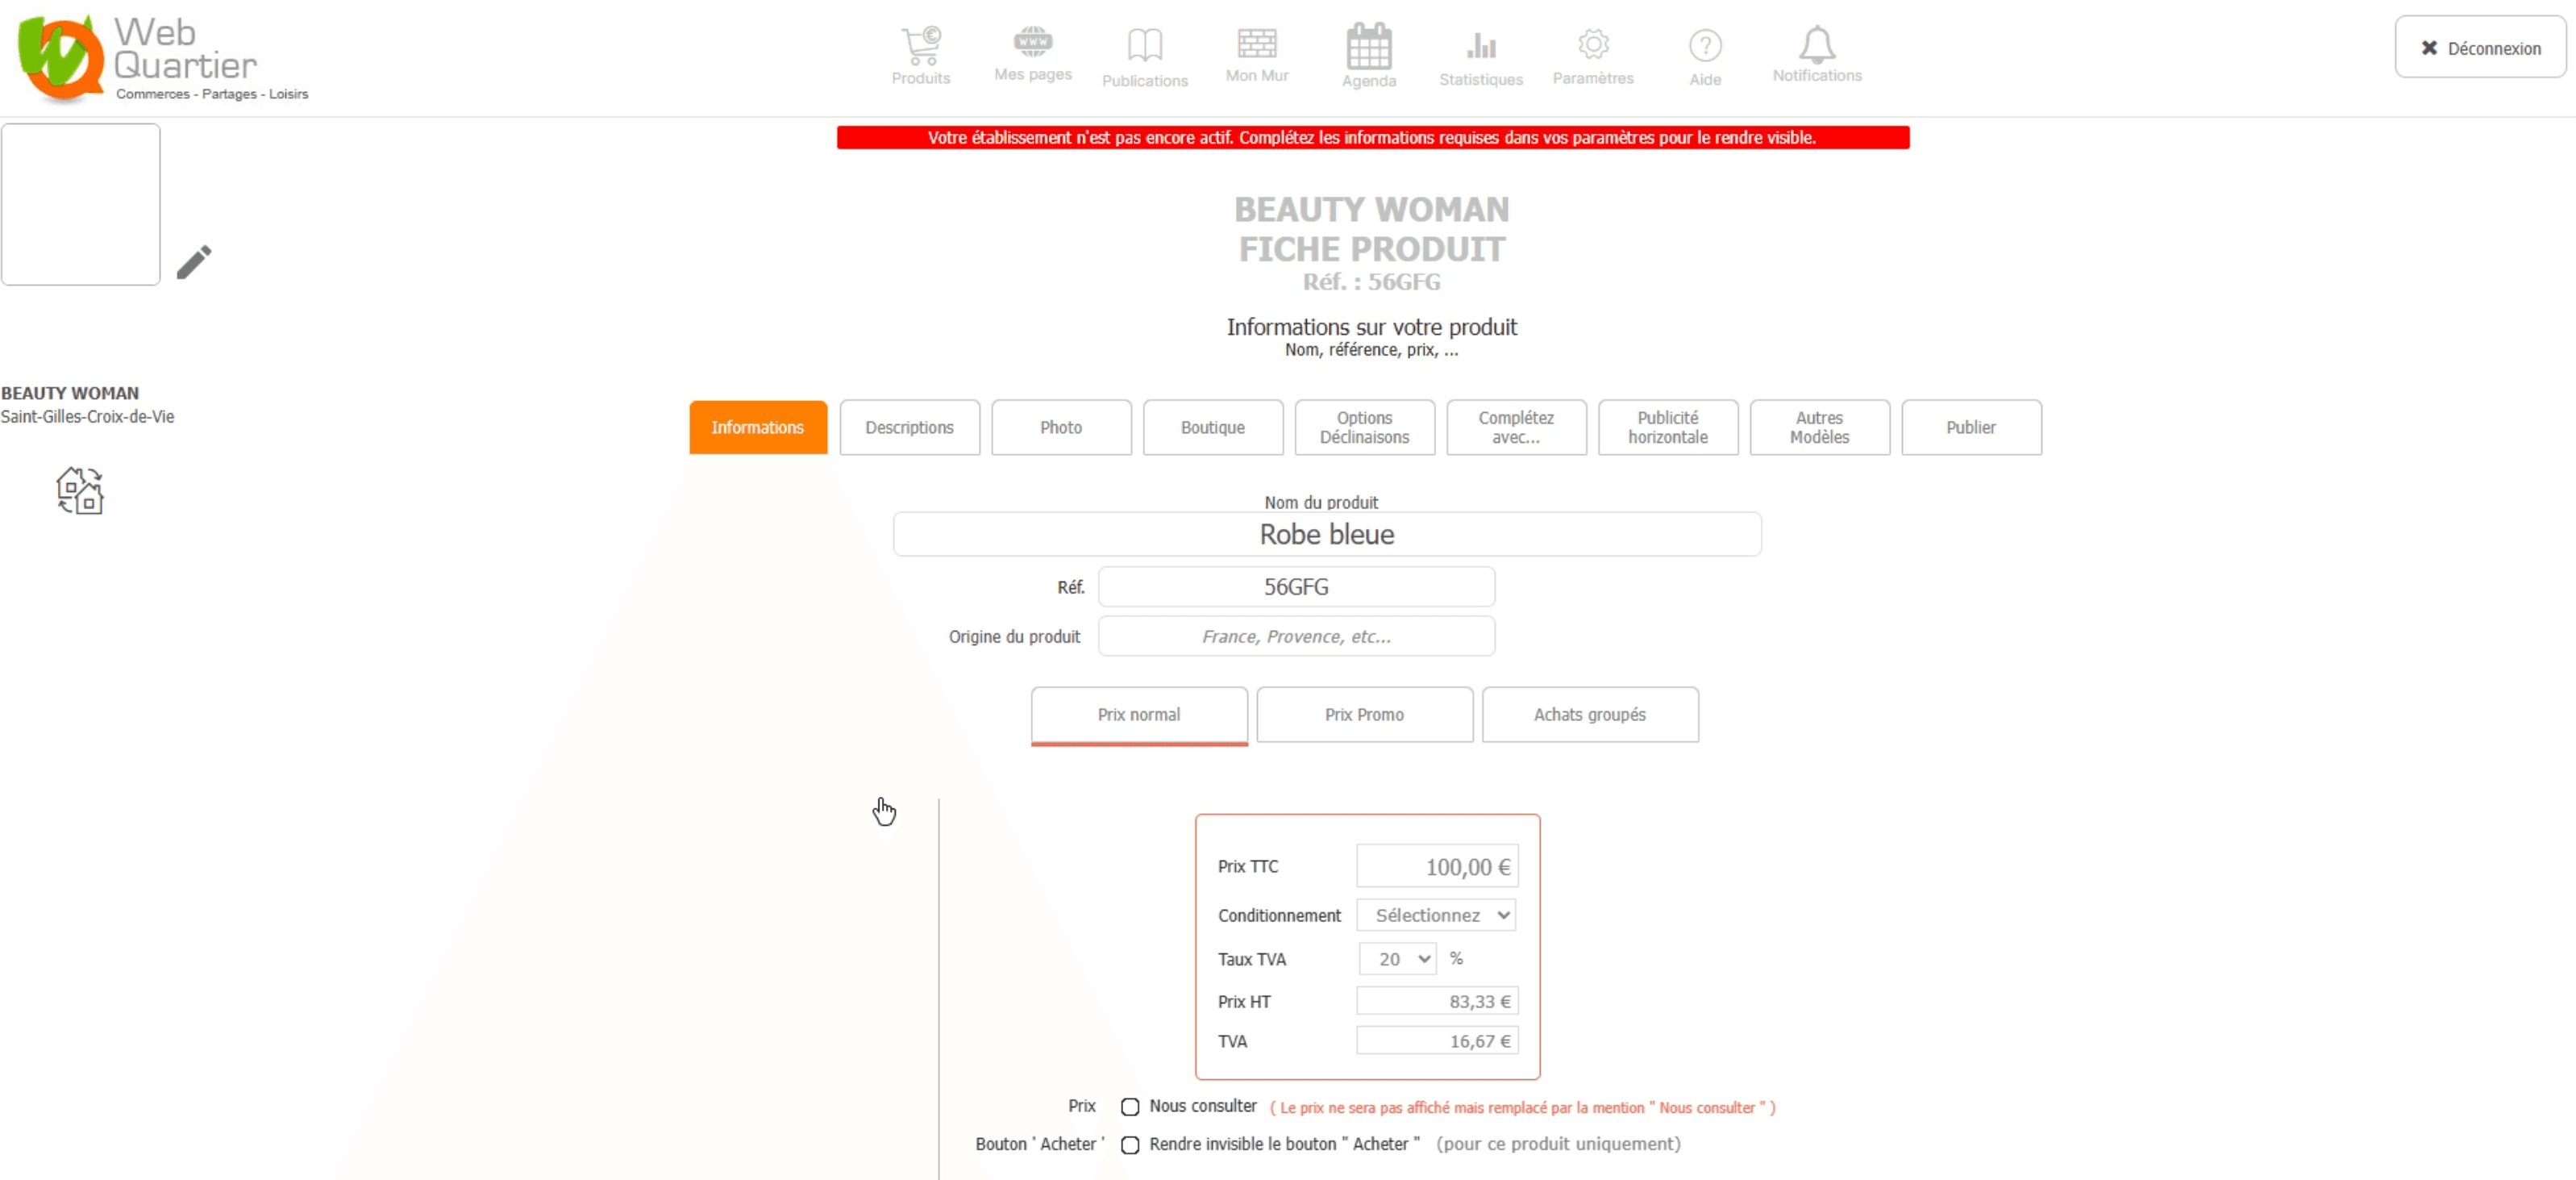This screenshot has width=2576, height=1180.
Task: Click the pencil edit logo icon
Action: (x=194, y=262)
